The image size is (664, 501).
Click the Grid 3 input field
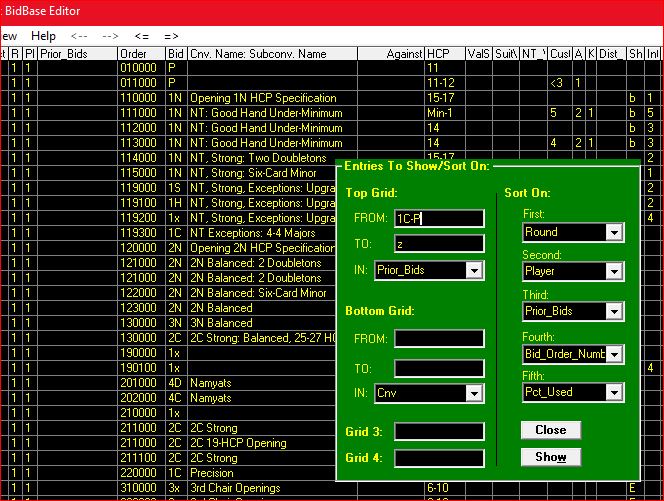pyautogui.click(x=438, y=432)
